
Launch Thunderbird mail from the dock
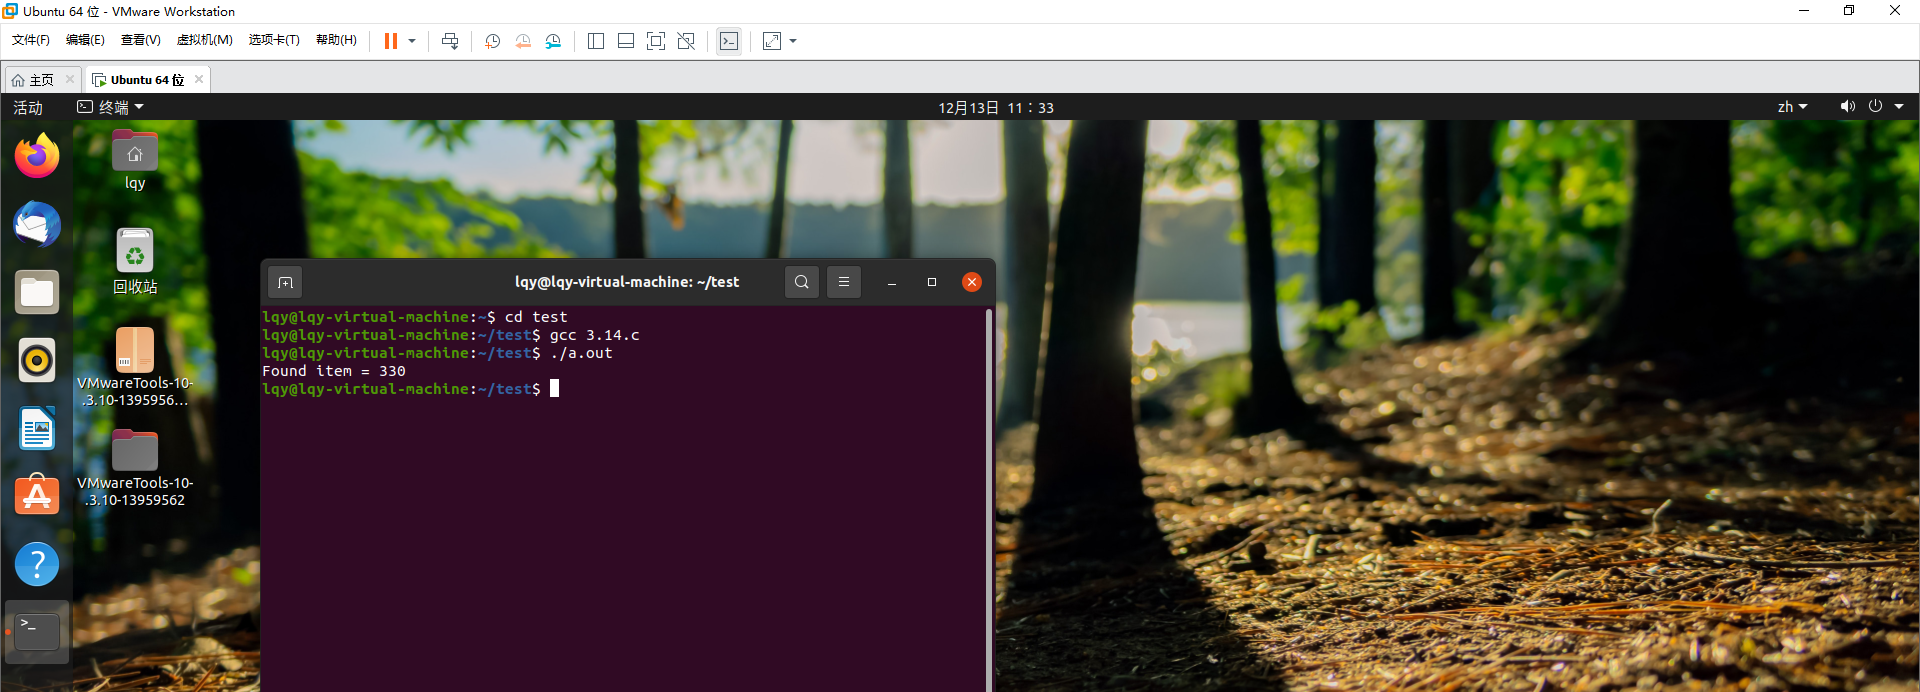(37, 224)
